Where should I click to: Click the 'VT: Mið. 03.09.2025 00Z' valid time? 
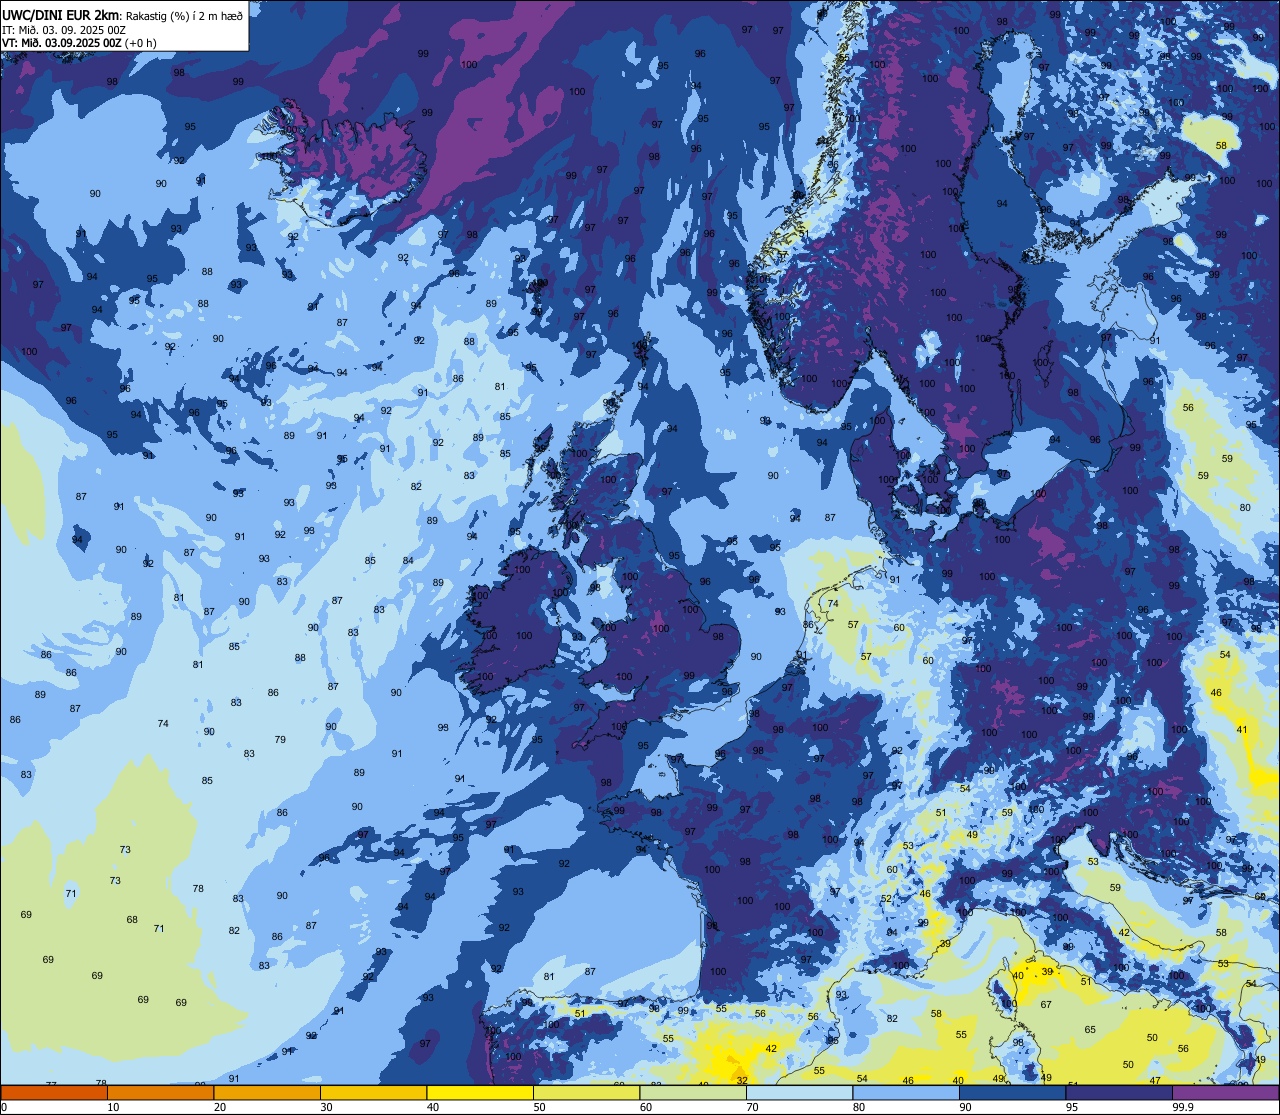coord(62,43)
